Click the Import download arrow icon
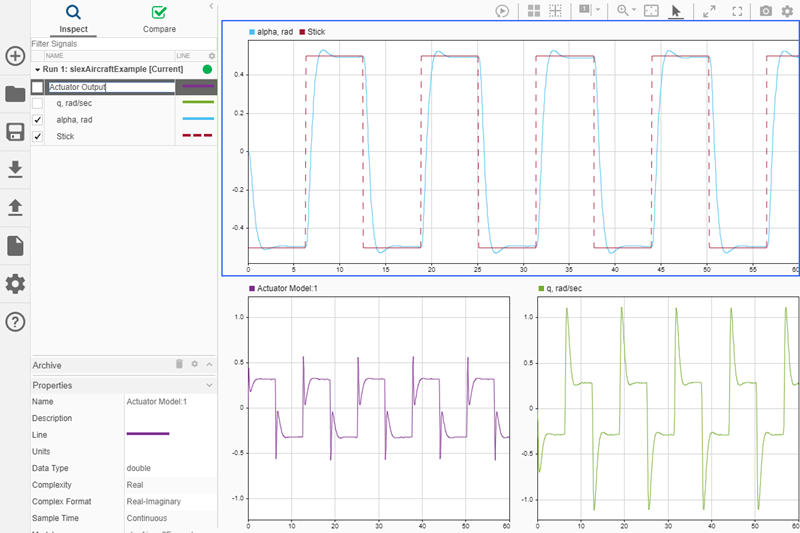This screenshot has height=533, width=800. tap(15, 169)
